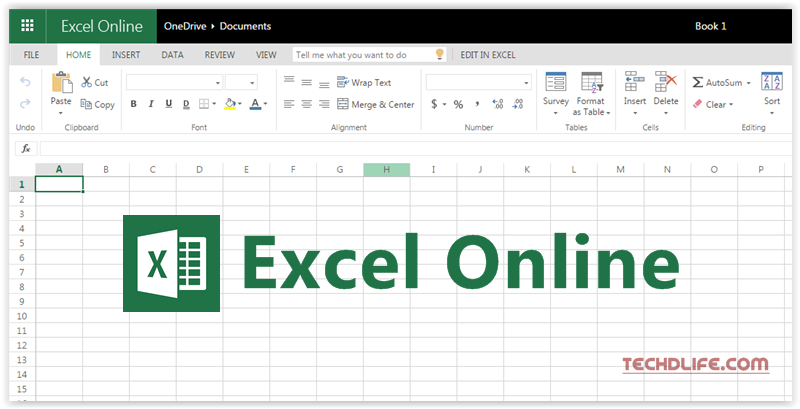Open the Survey tool

point(556,93)
